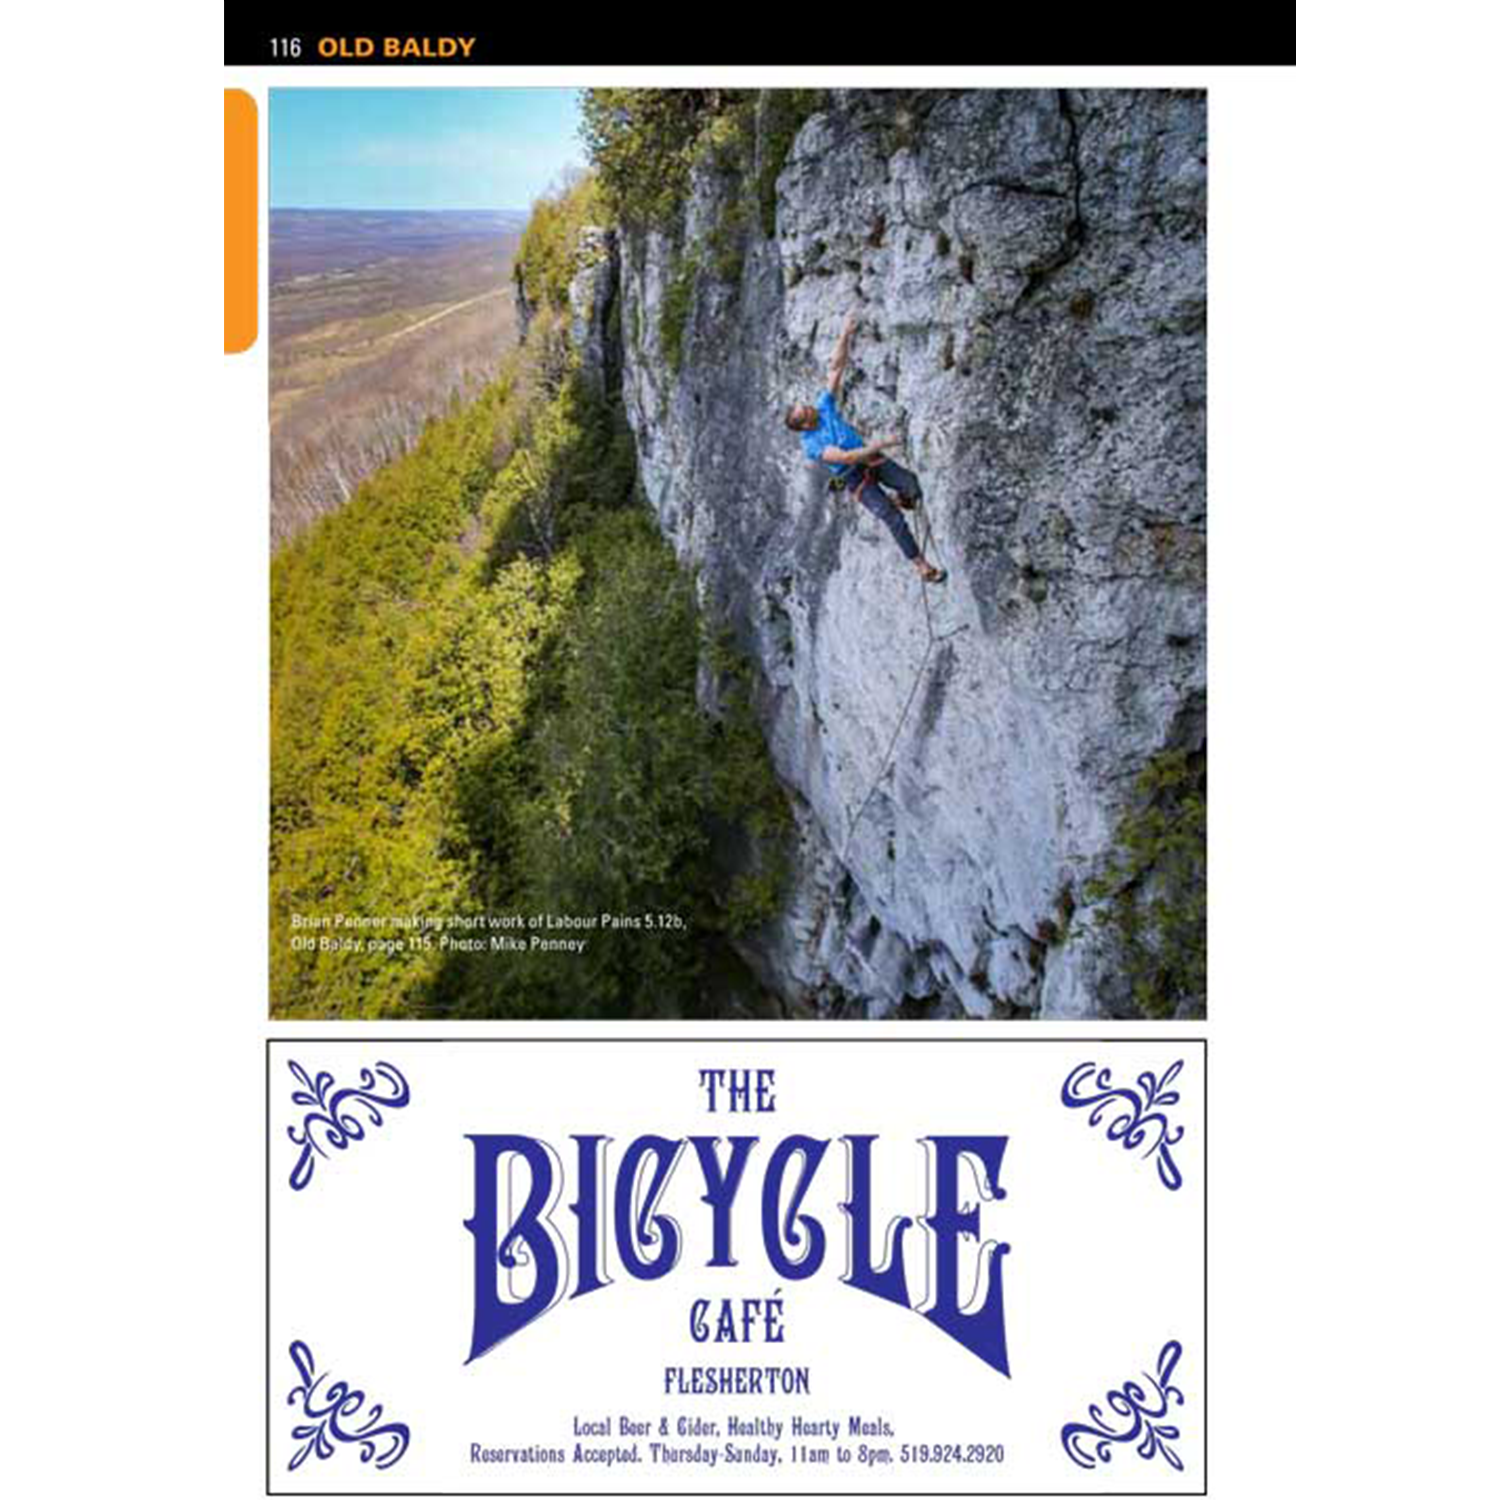Click the blue sky in the photo
Screen dimensions: 1500x1500
coord(425,148)
